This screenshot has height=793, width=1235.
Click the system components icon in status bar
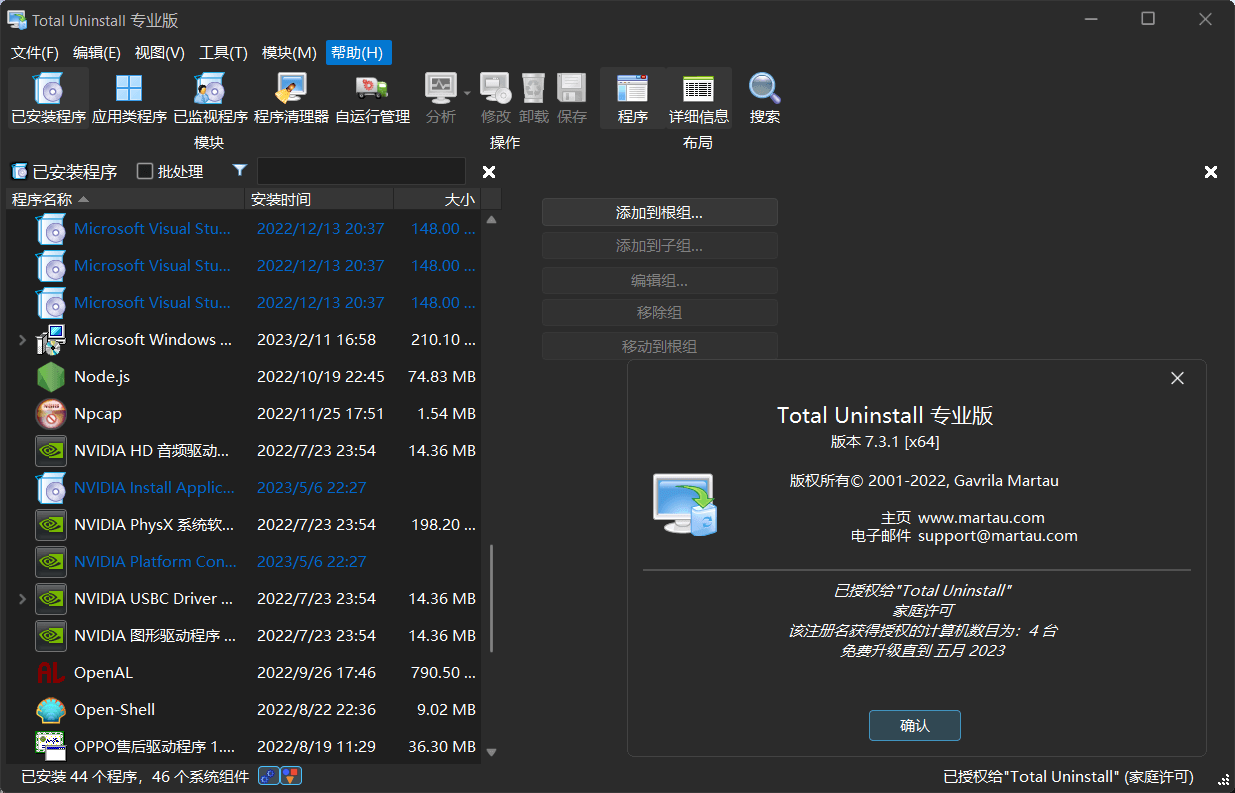[x=267, y=775]
